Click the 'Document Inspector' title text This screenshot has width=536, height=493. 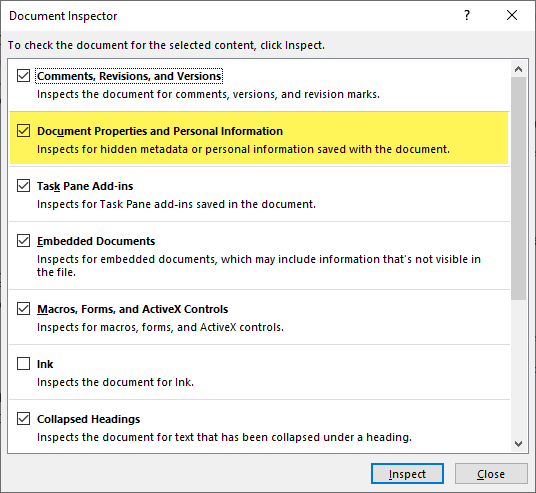pos(63,16)
